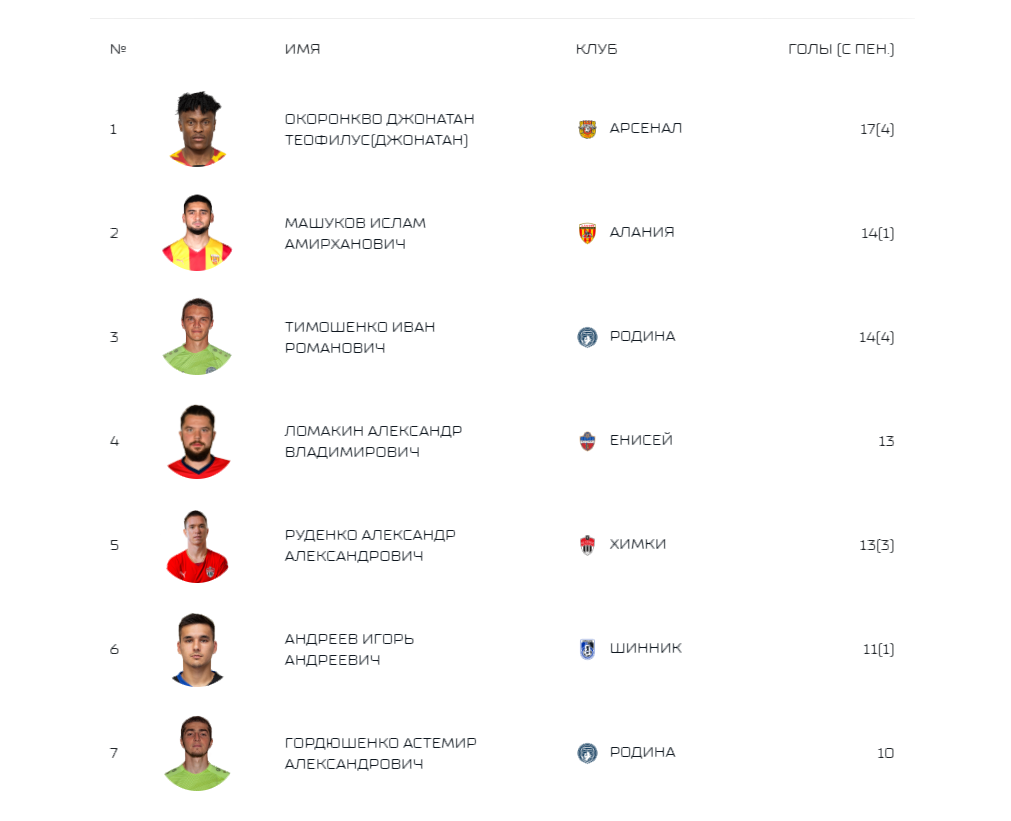Viewport: 1011px width, 821px height.
Task: Click the ИМЯ column header
Action: (x=302, y=49)
